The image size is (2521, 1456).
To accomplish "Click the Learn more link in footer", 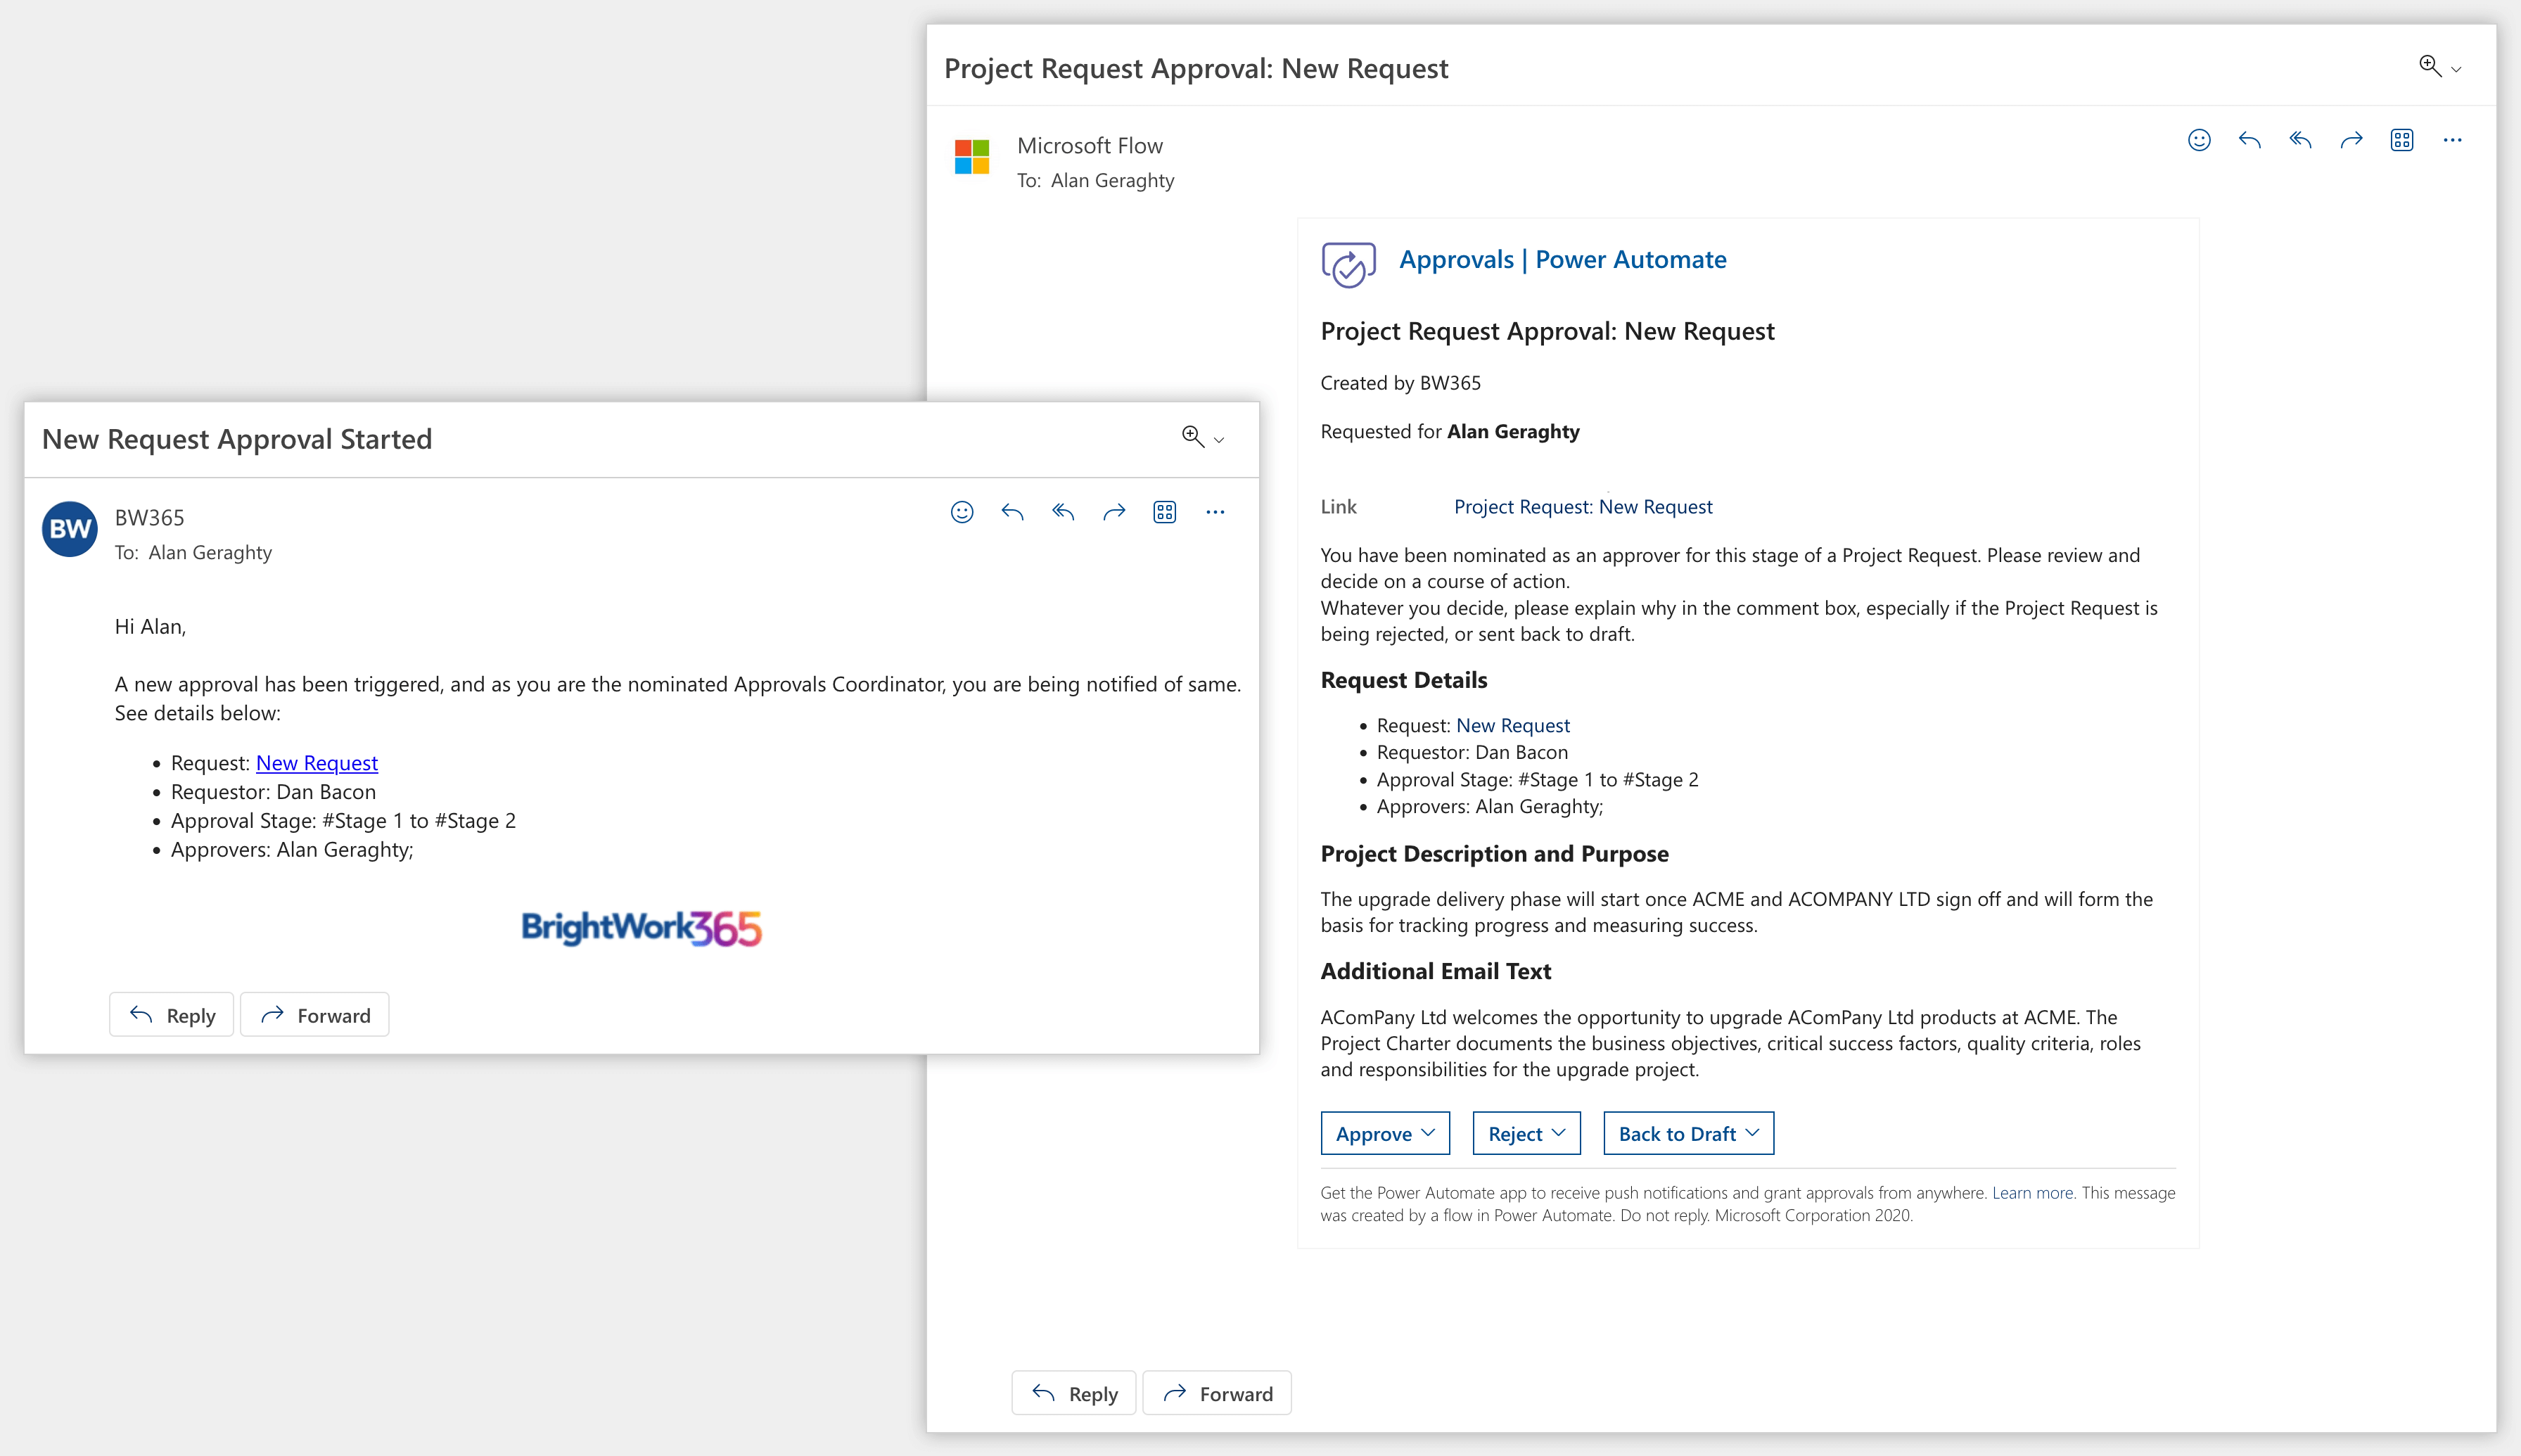I will click(x=2032, y=1192).
